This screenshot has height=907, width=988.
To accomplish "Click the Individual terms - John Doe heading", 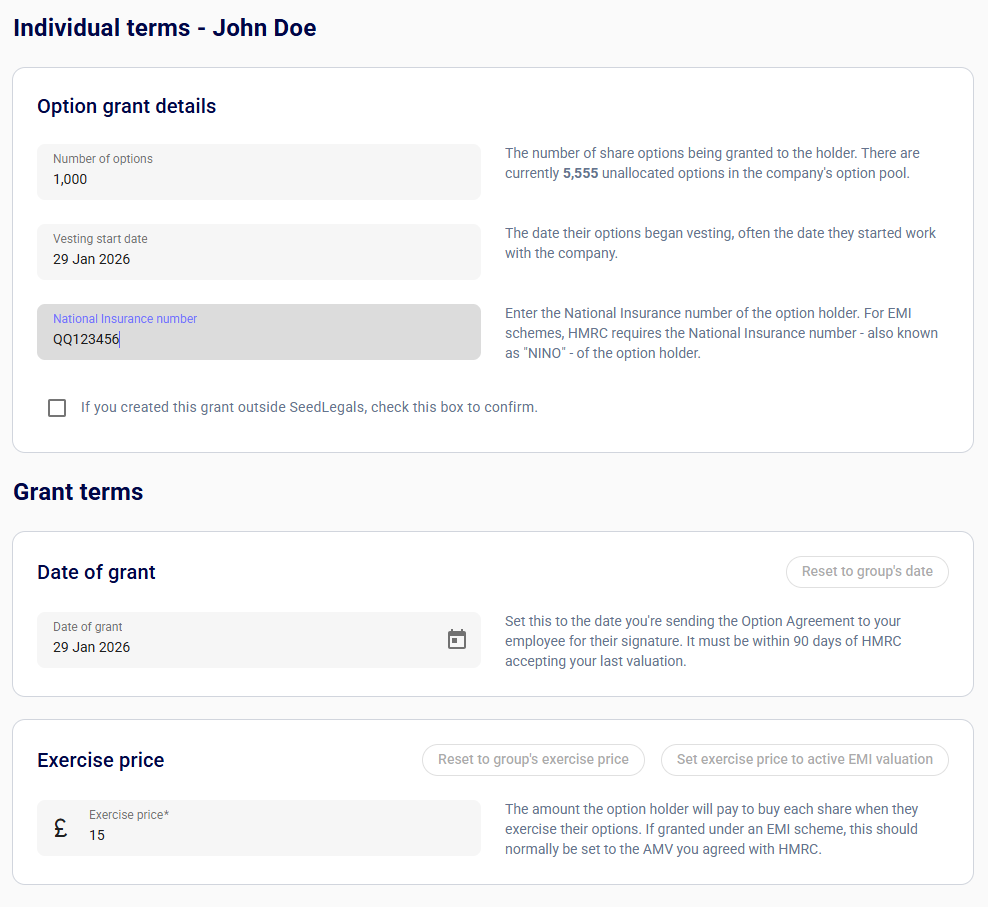I will (x=164, y=28).
